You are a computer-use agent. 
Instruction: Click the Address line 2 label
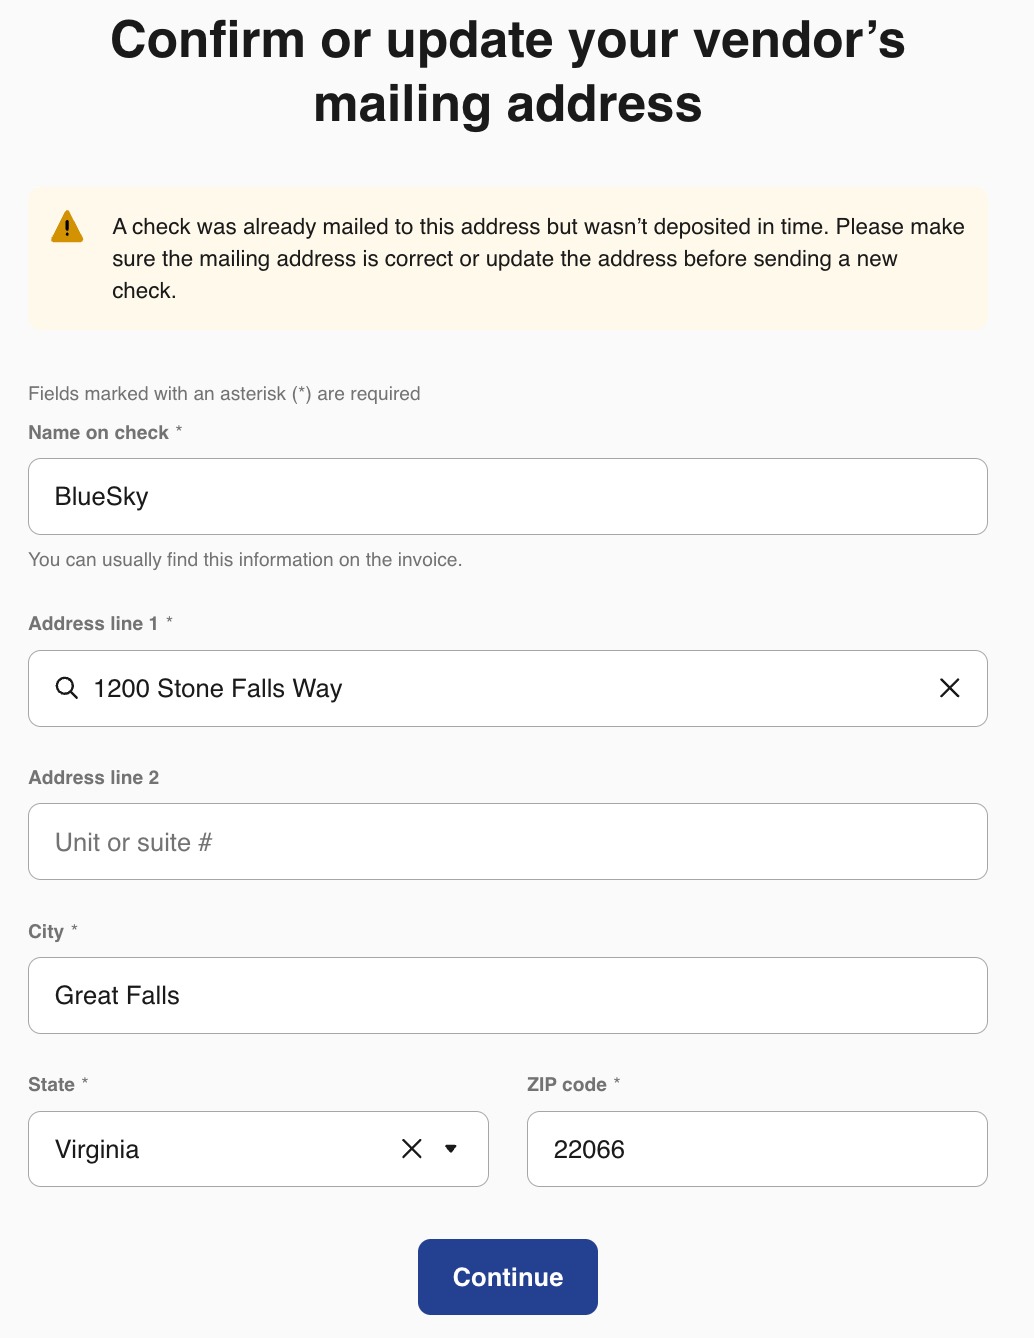93,778
